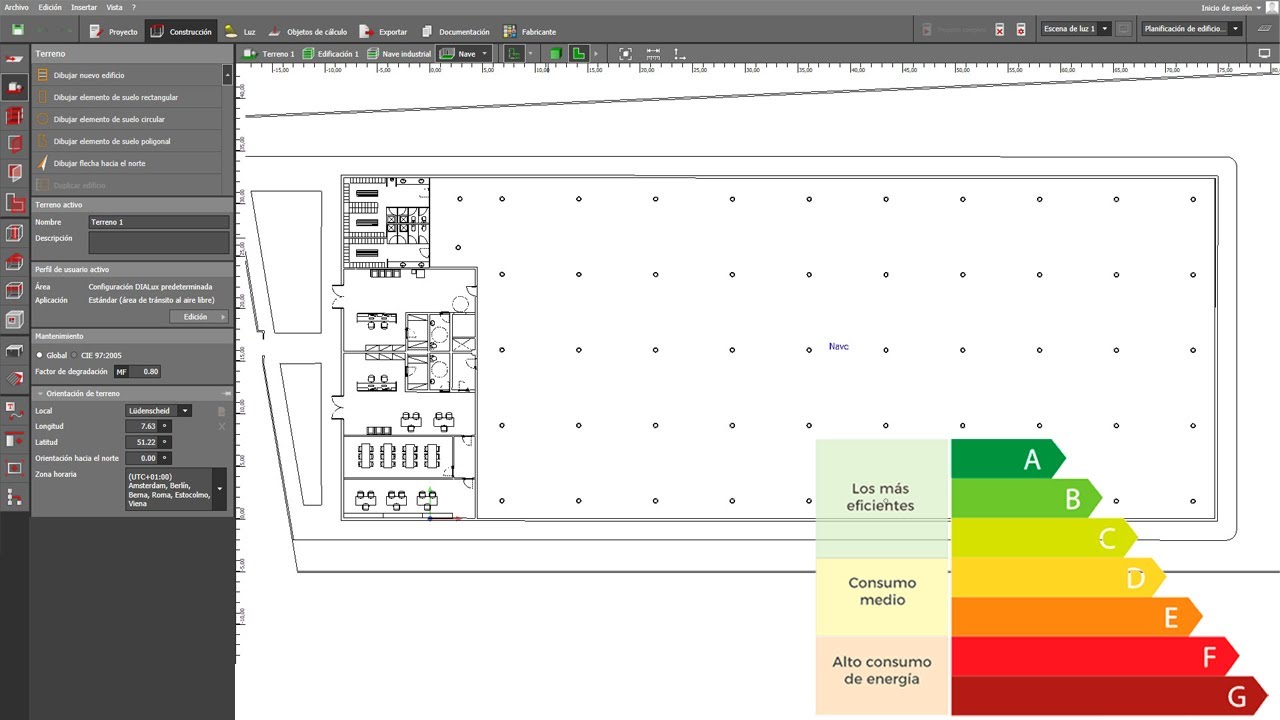Activate the horizontal measure tool
The image size is (1280, 720).
653,53
